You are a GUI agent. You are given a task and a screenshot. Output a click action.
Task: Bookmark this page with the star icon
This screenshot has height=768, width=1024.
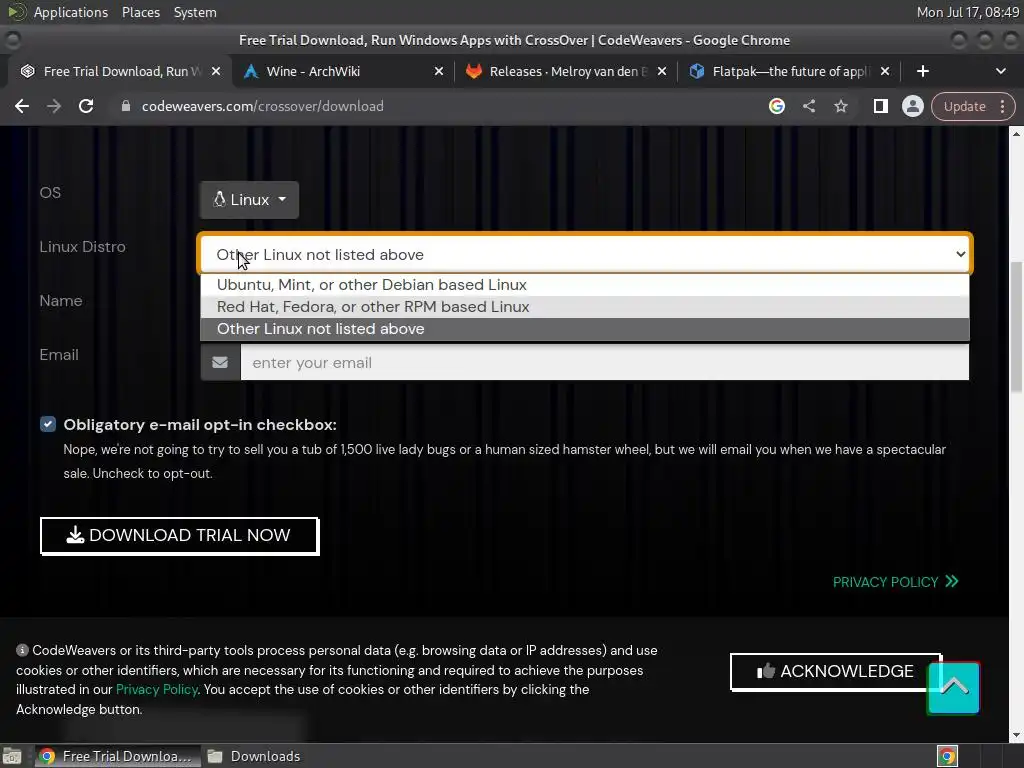click(840, 106)
